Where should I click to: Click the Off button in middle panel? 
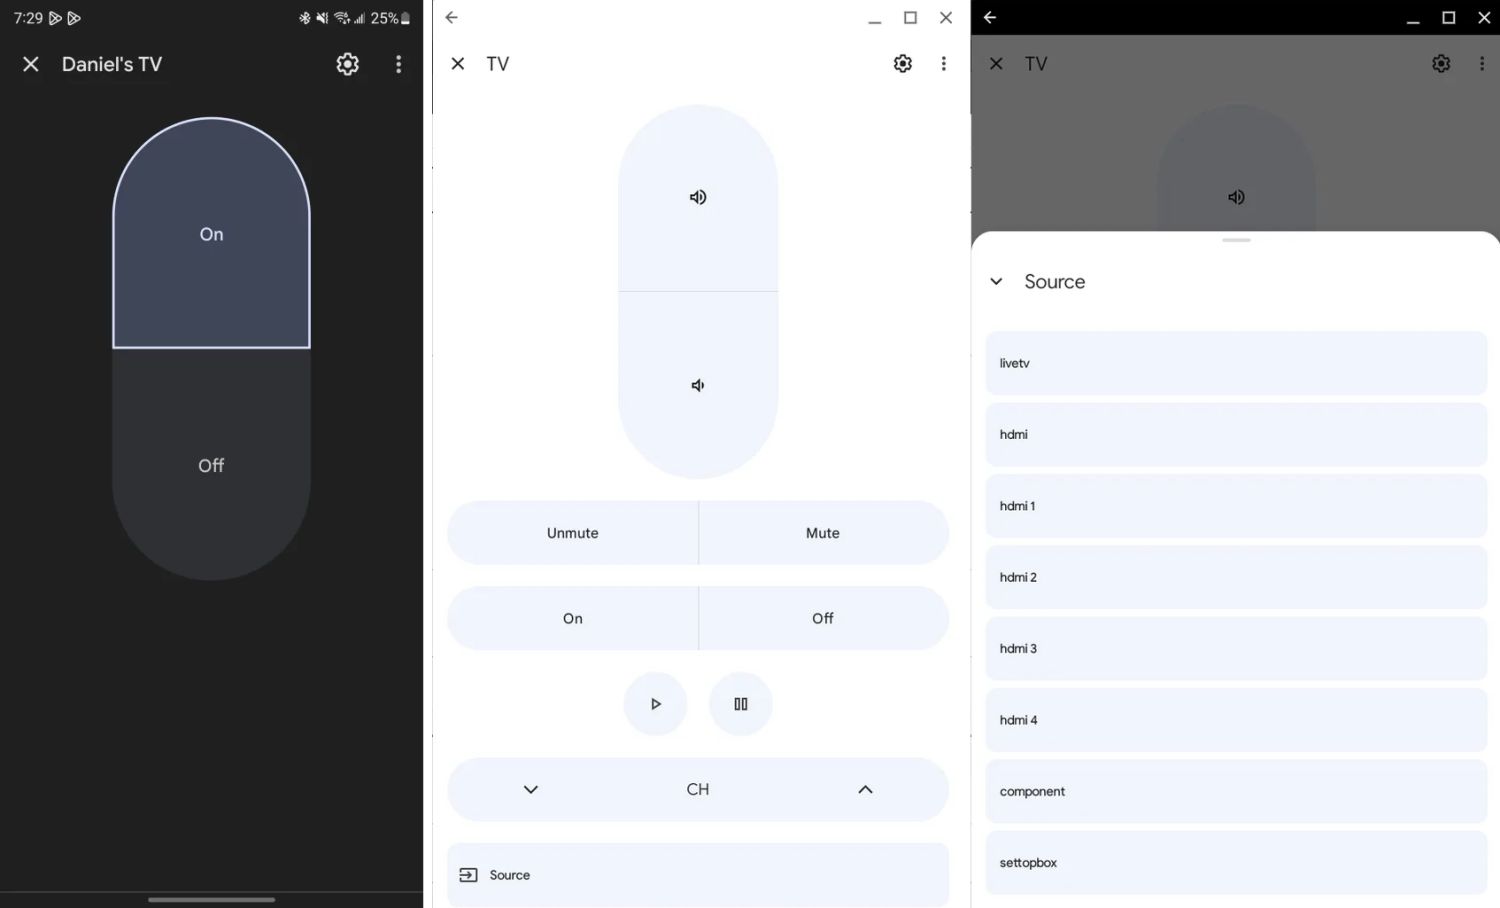click(x=822, y=618)
